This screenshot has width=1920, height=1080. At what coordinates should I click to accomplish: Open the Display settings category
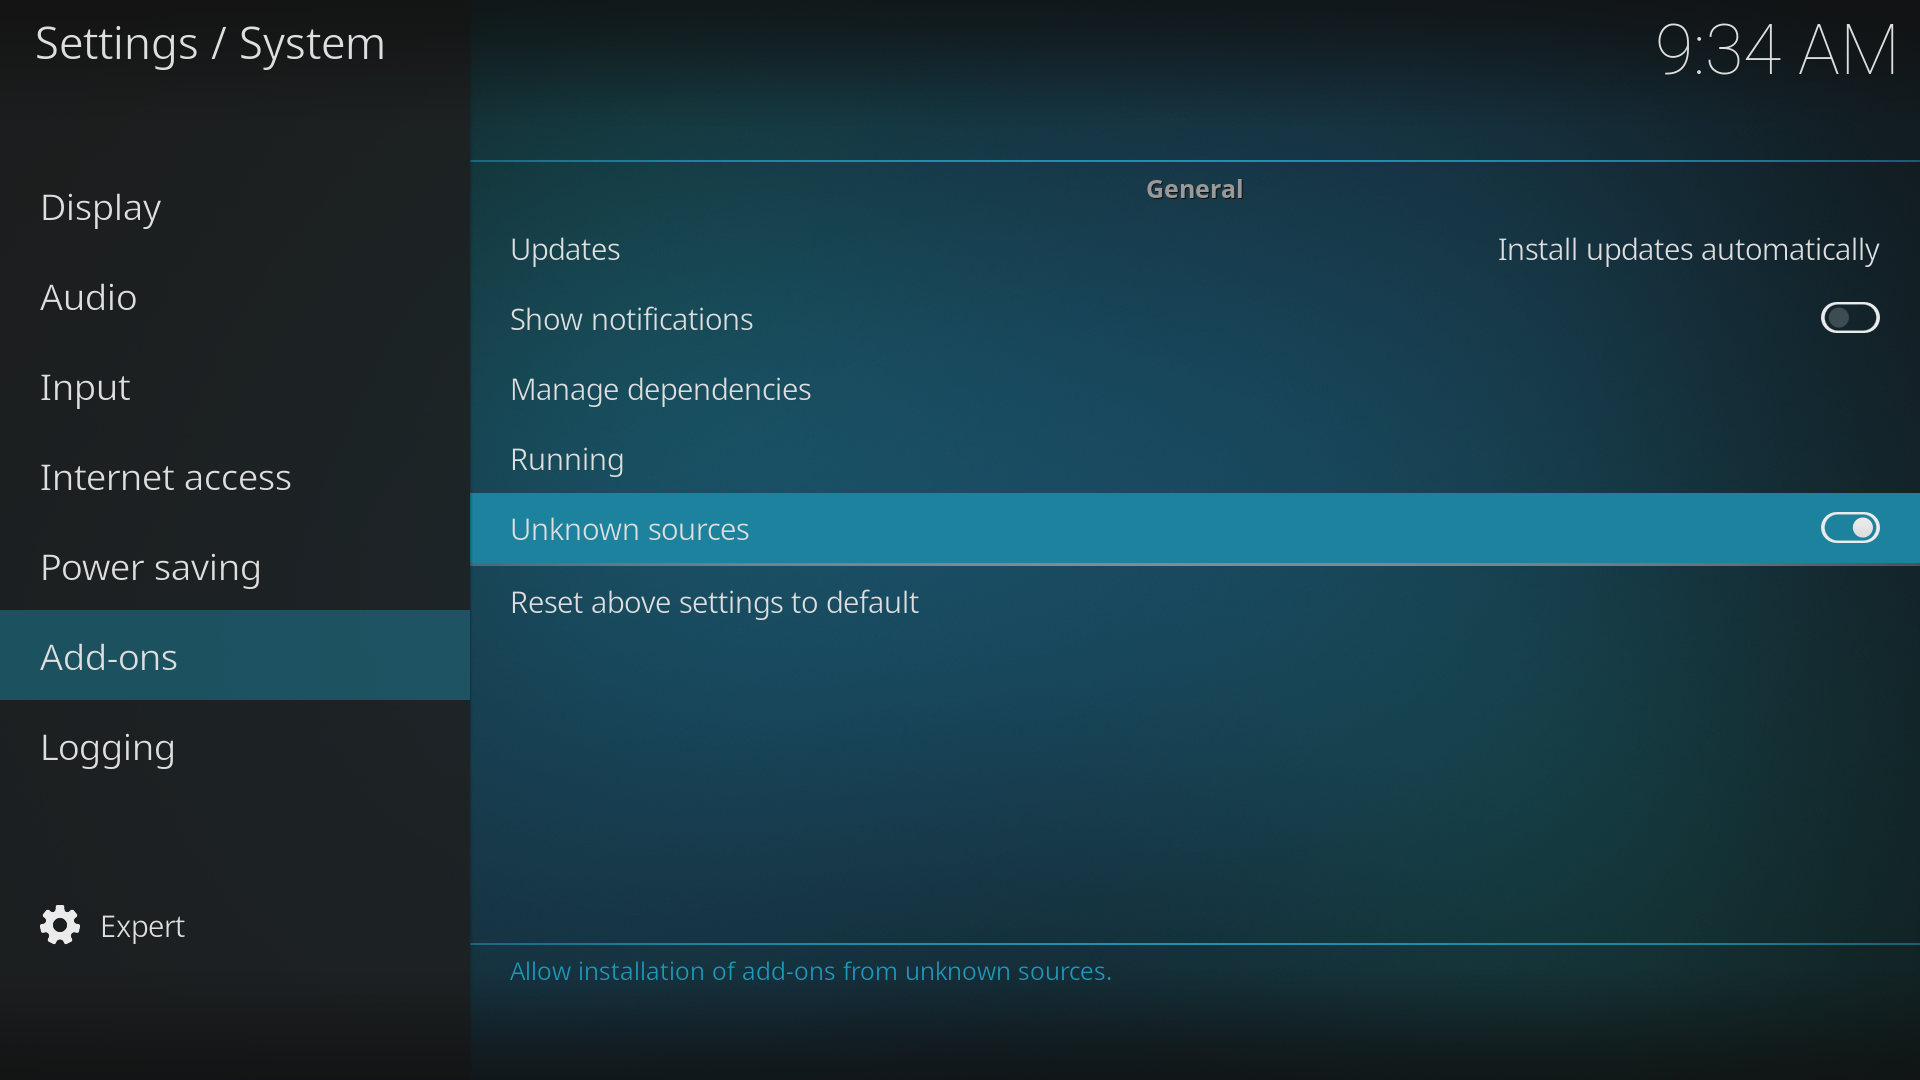click(100, 207)
